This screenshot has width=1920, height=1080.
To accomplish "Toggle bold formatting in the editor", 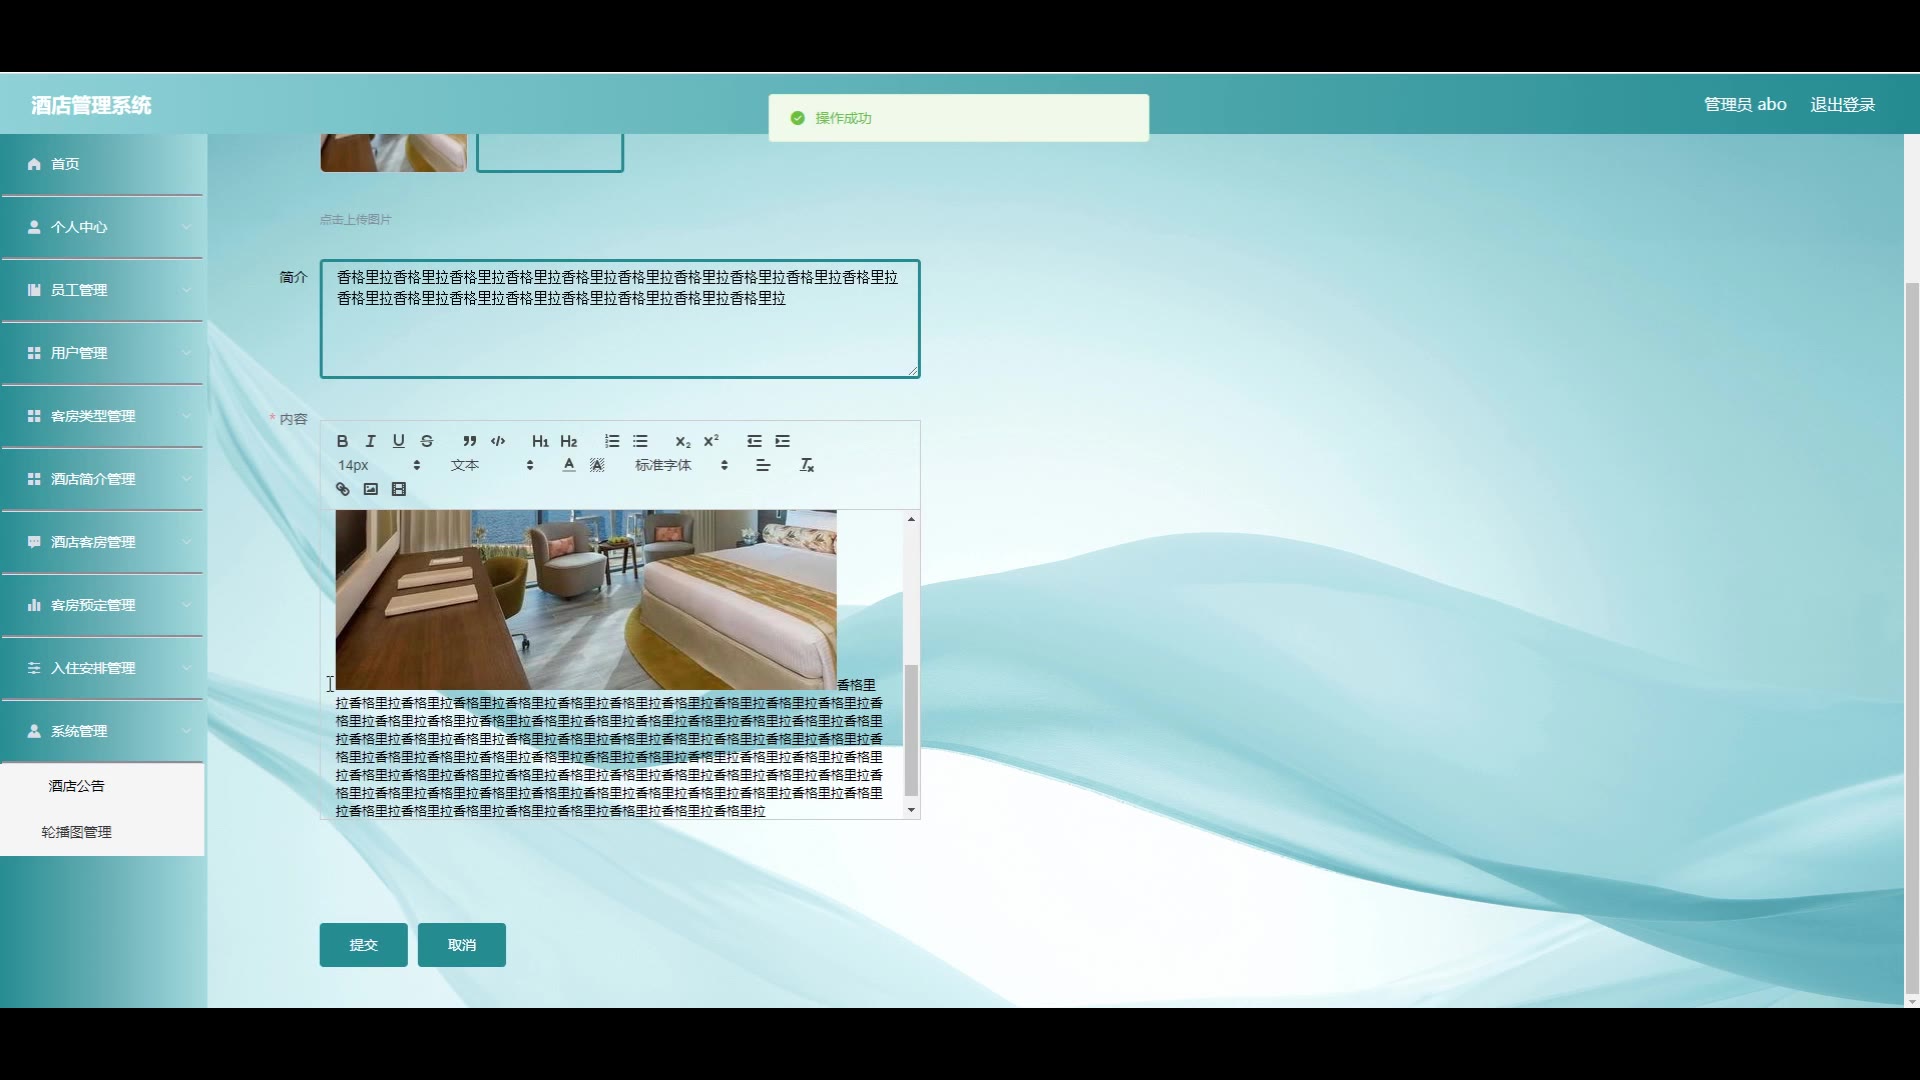I will point(342,441).
